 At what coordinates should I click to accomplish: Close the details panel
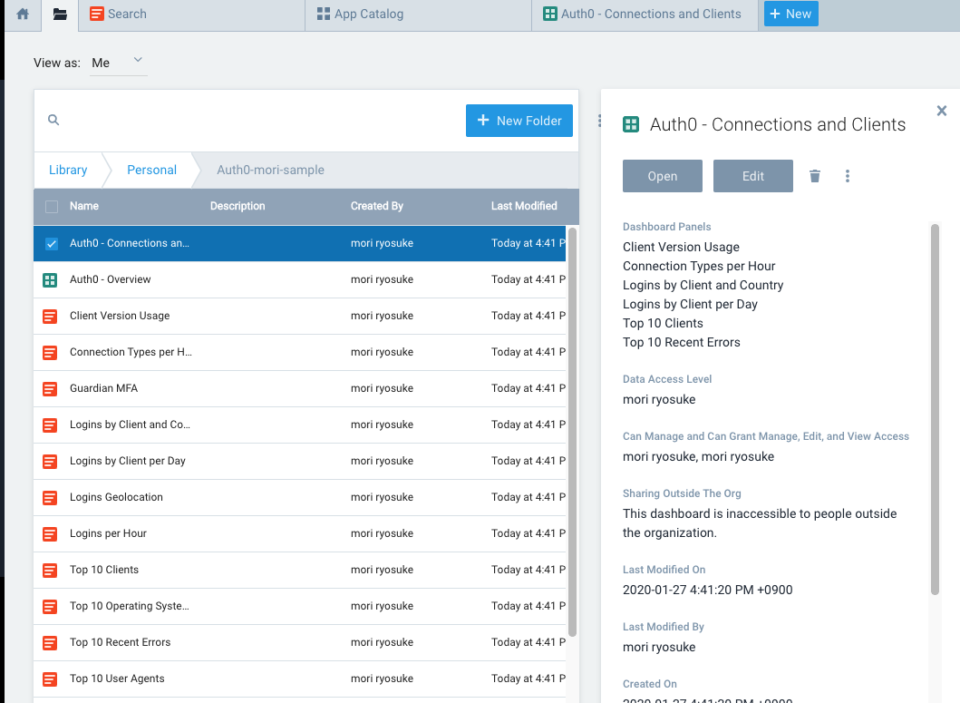[942, 110]
